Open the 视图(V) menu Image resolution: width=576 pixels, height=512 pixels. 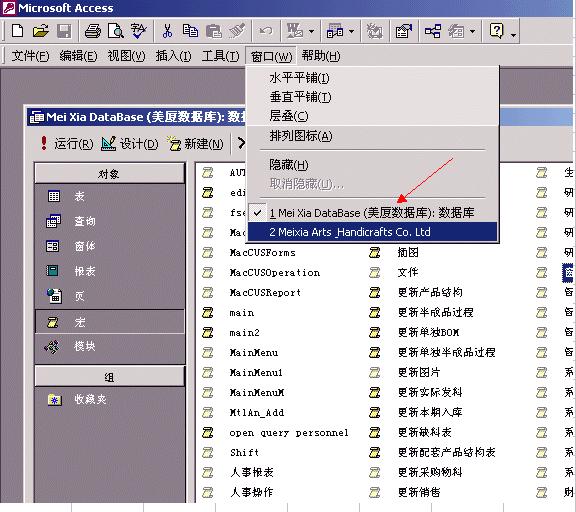[126, 56]
